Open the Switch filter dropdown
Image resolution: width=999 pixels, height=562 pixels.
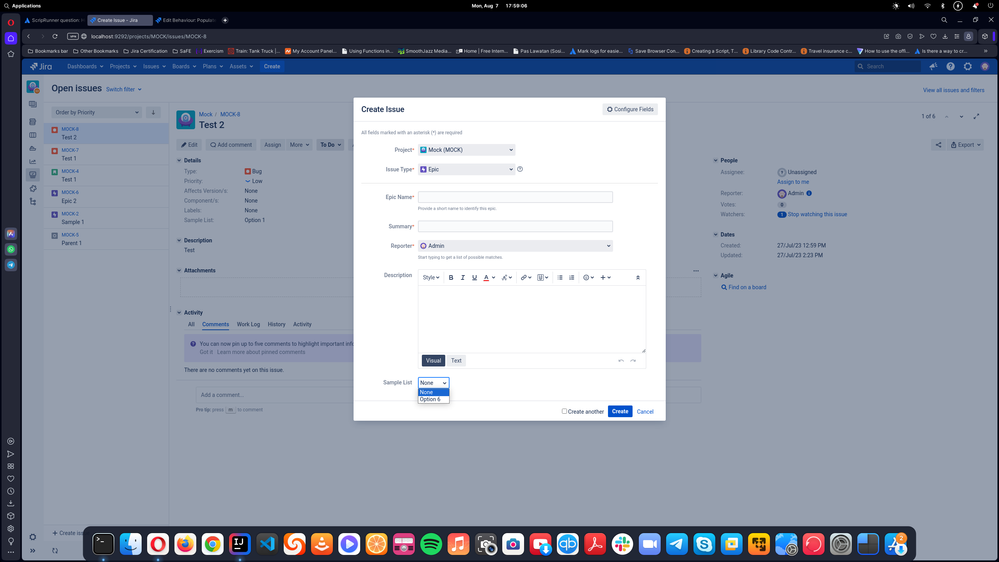coord(124,89)
